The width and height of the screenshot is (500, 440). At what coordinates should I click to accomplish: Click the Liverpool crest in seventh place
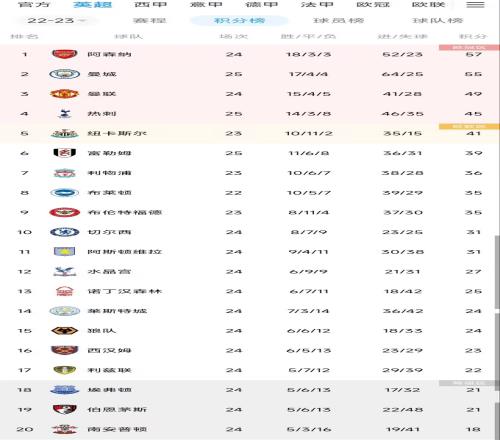[65, 173]
